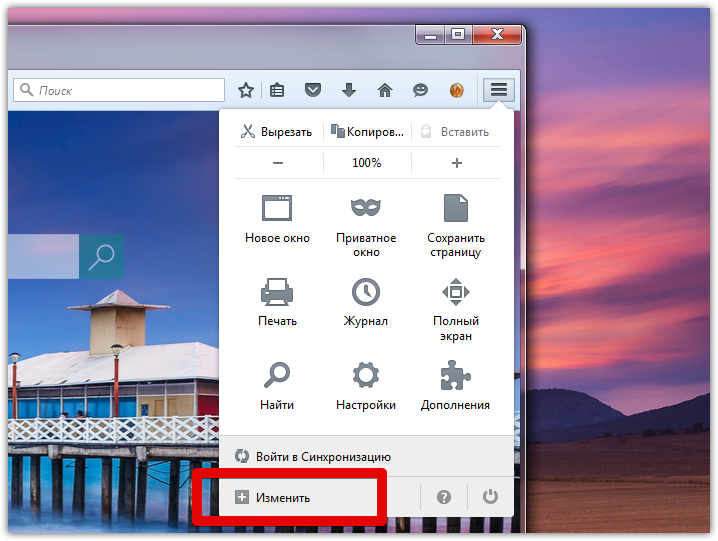The height and width of the screenshot is (541, 718).
Task: Click the chat smiley bubble icon
Action: coord(420,90)
